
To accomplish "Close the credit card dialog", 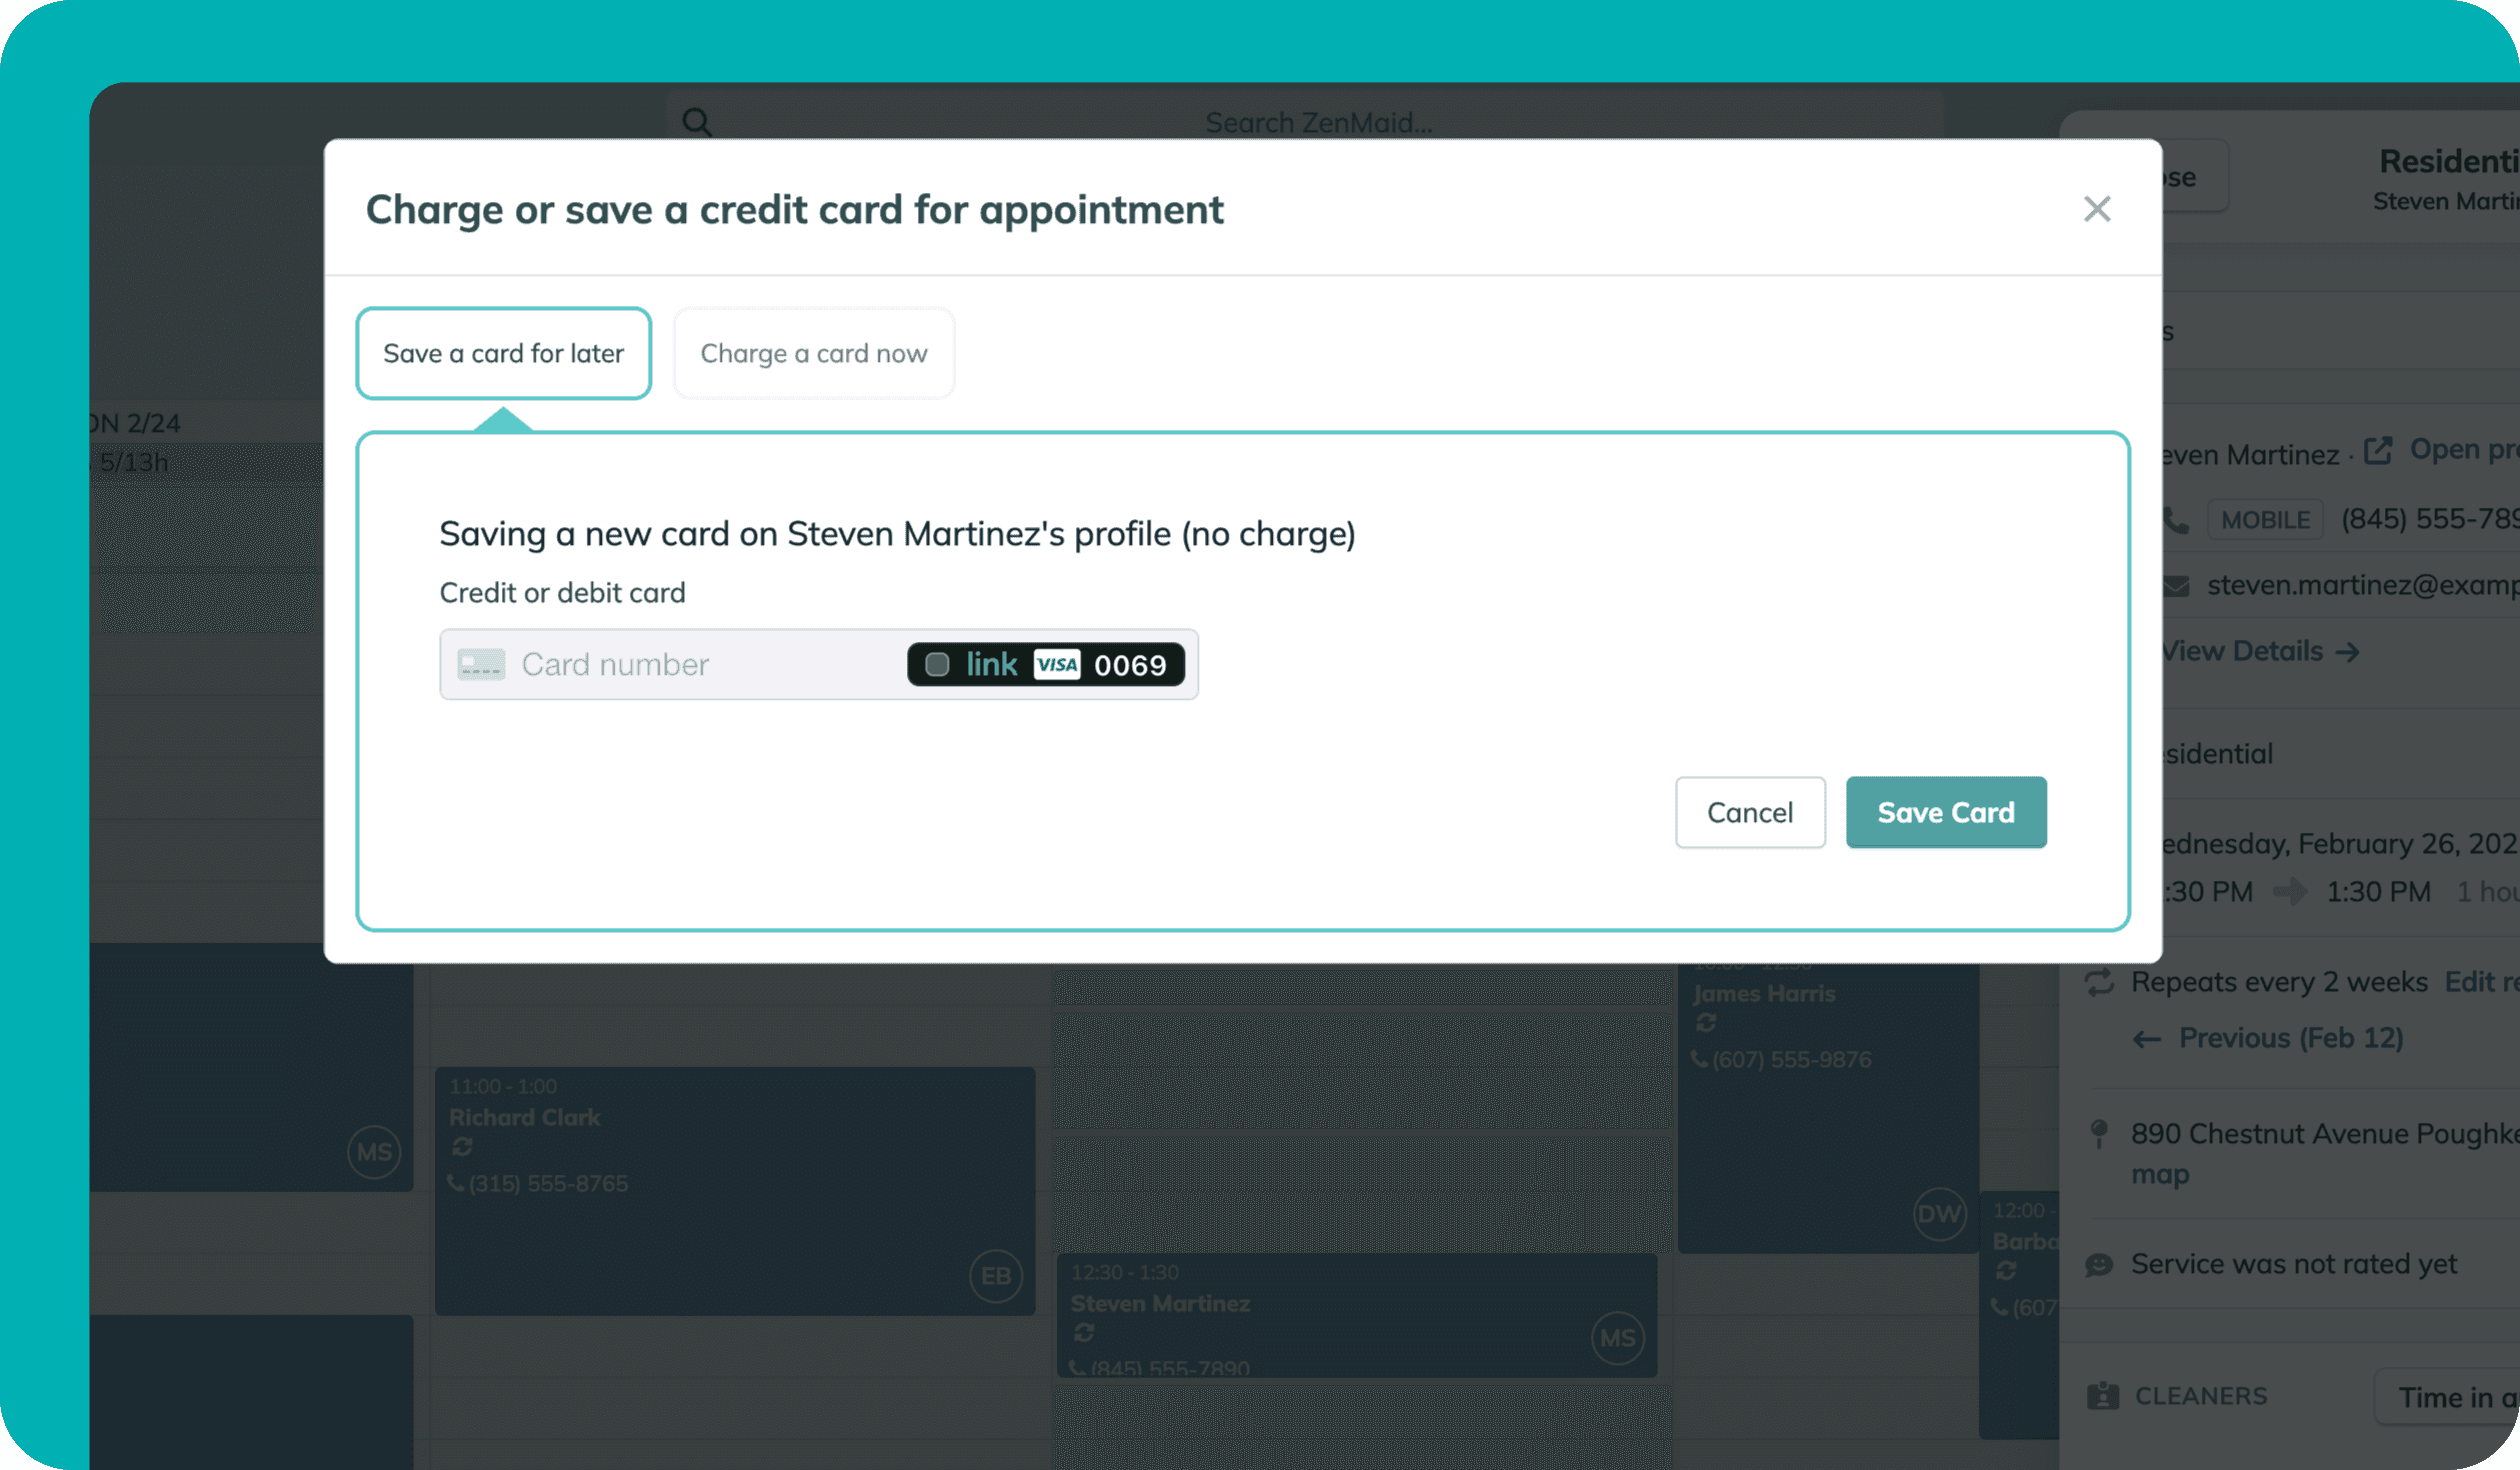I will pos(2096,209).
